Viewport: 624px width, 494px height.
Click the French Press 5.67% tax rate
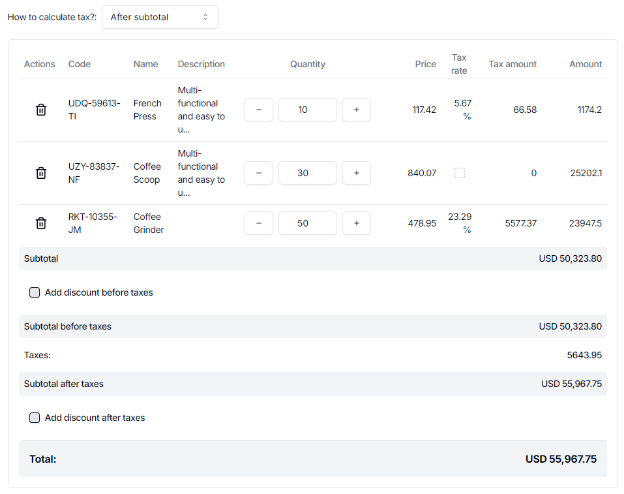coord(462,110)
